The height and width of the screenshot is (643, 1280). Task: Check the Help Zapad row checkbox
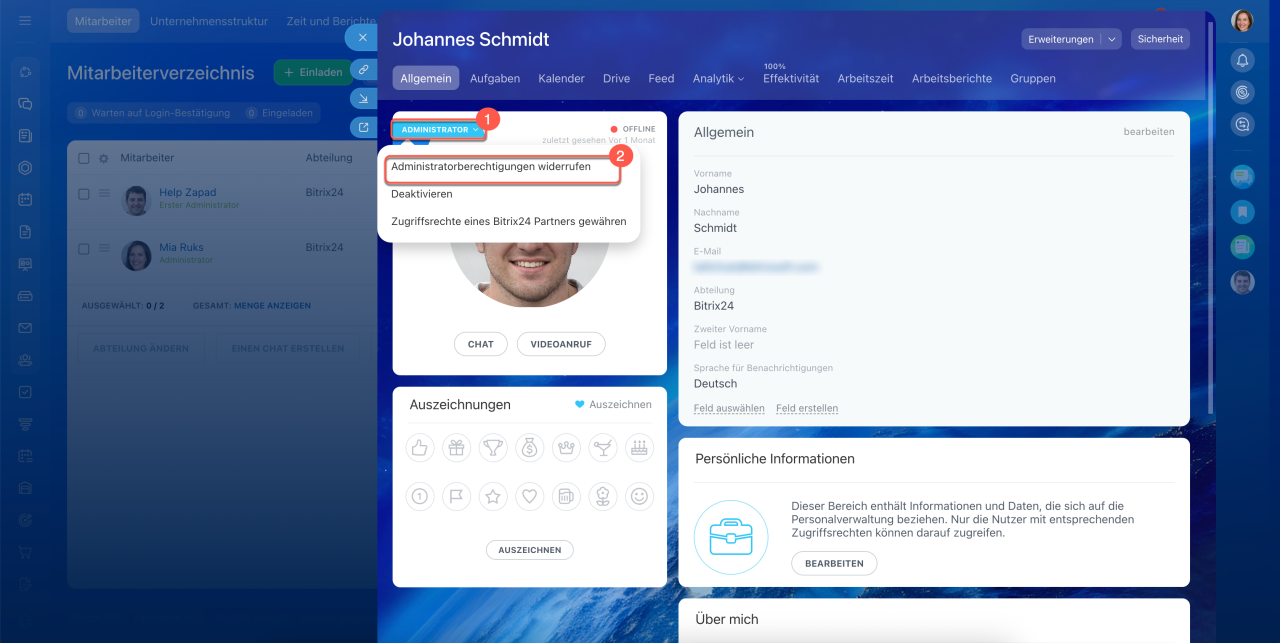(84, 194)
